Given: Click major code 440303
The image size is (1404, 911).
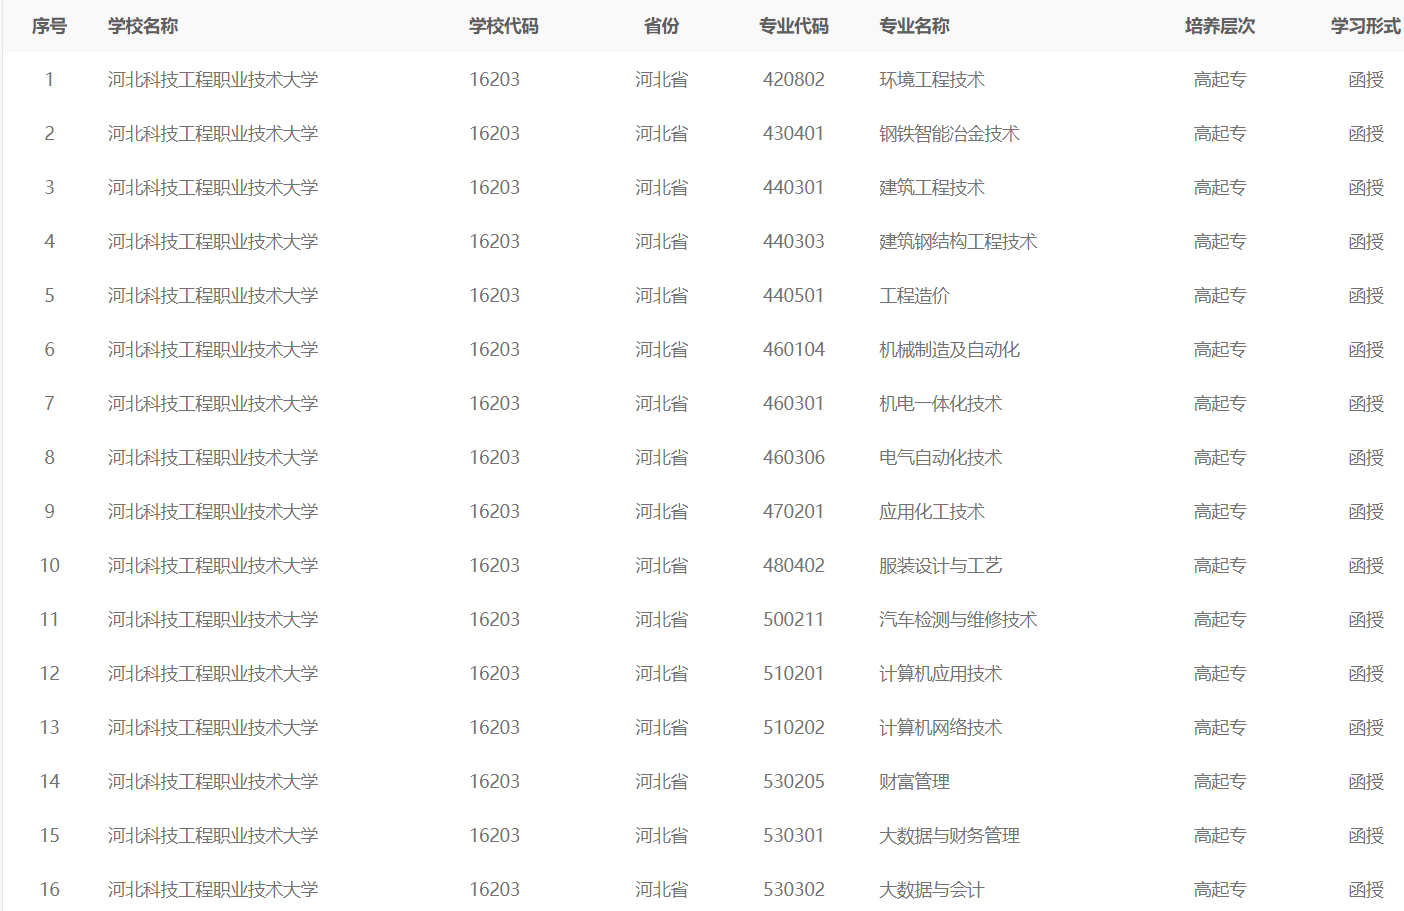Looking at the screenshot, I should 794,242.
